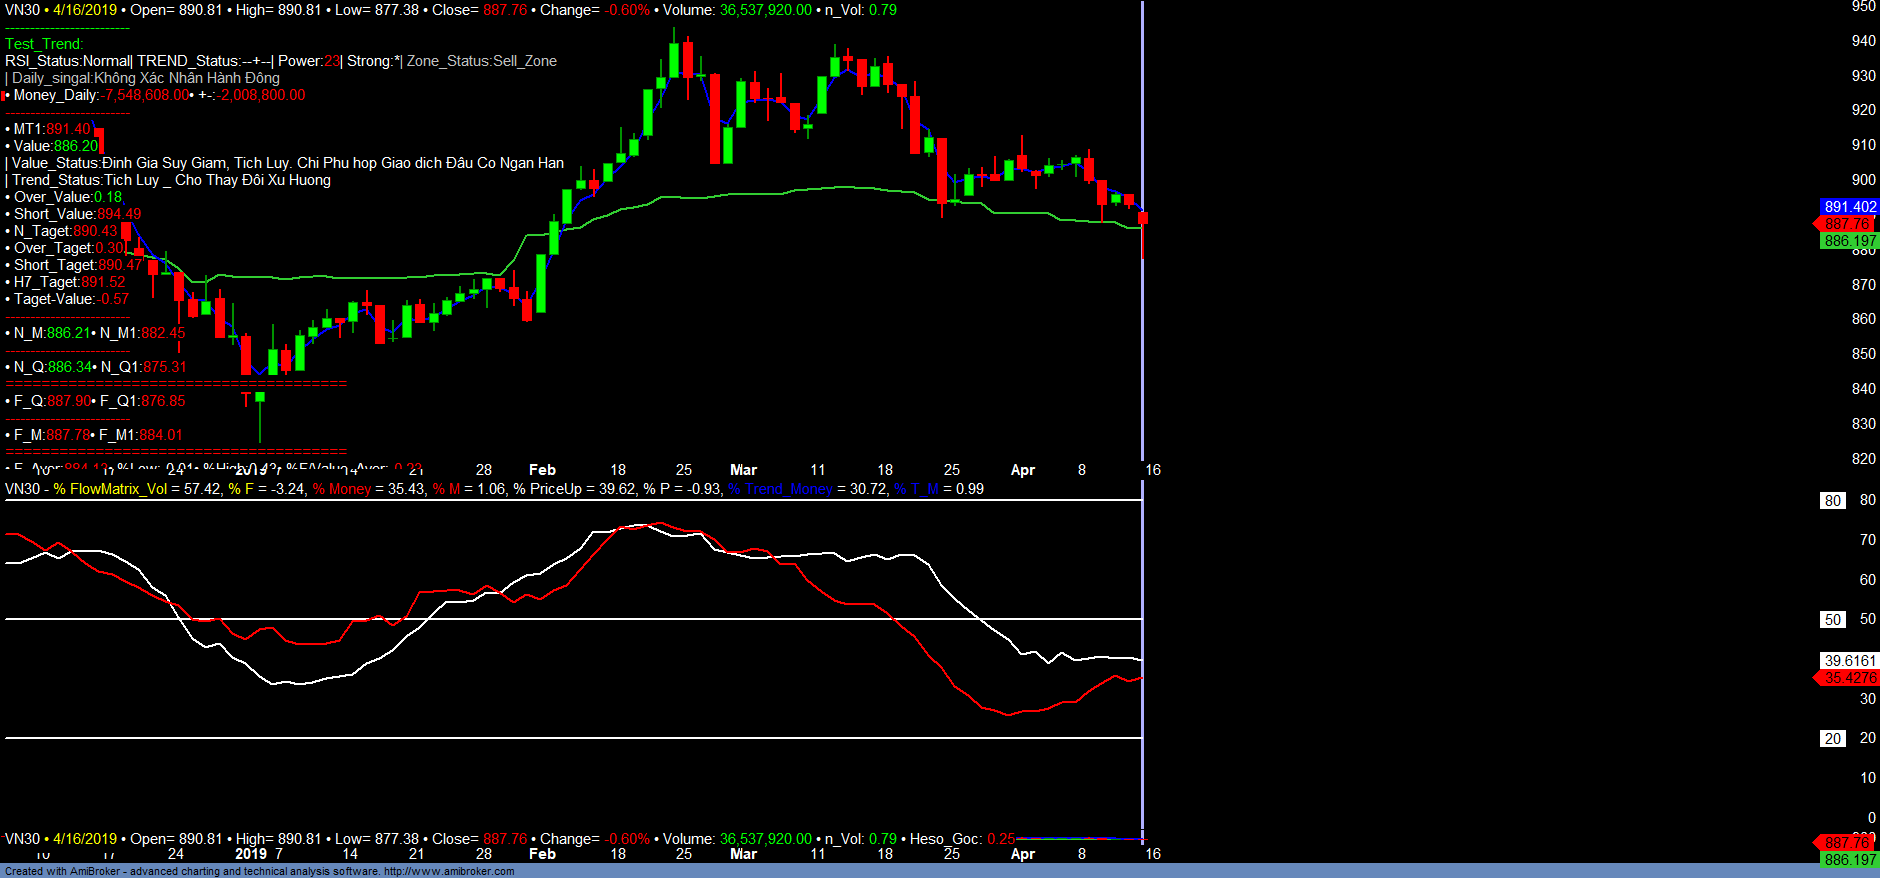Click the FlowMatrix_Vol indicator title in lower pane

pyautogui.click(x=110, y=489)
